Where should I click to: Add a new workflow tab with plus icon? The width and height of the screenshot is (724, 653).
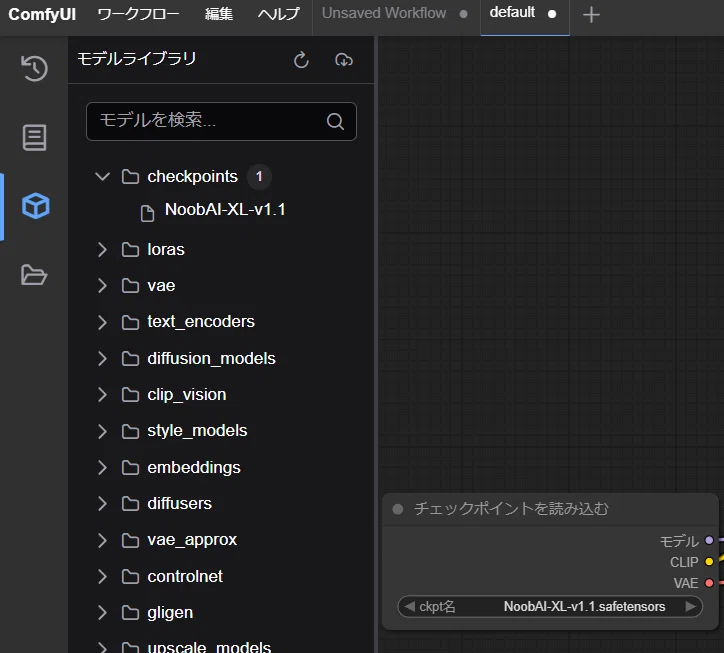[x=591, y=15]
